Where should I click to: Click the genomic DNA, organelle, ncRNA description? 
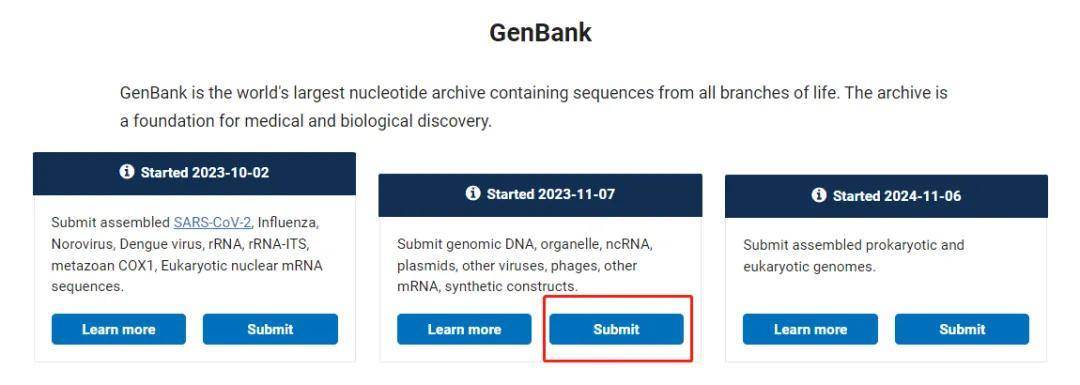pyautogui.click(x=524, y=265)
